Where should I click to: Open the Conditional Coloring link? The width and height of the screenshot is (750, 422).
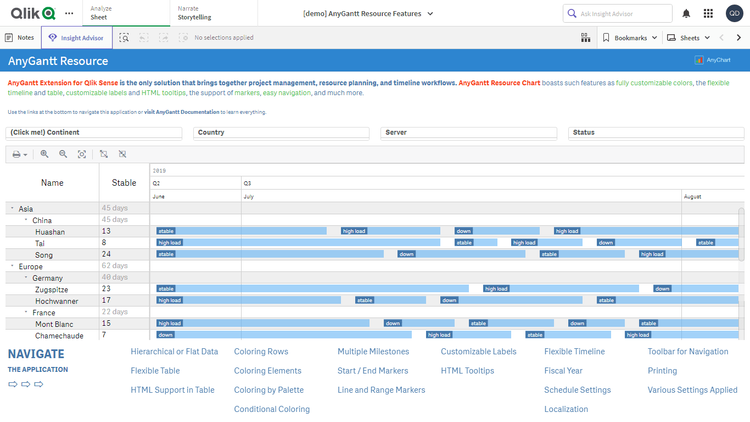coord(271,409)
